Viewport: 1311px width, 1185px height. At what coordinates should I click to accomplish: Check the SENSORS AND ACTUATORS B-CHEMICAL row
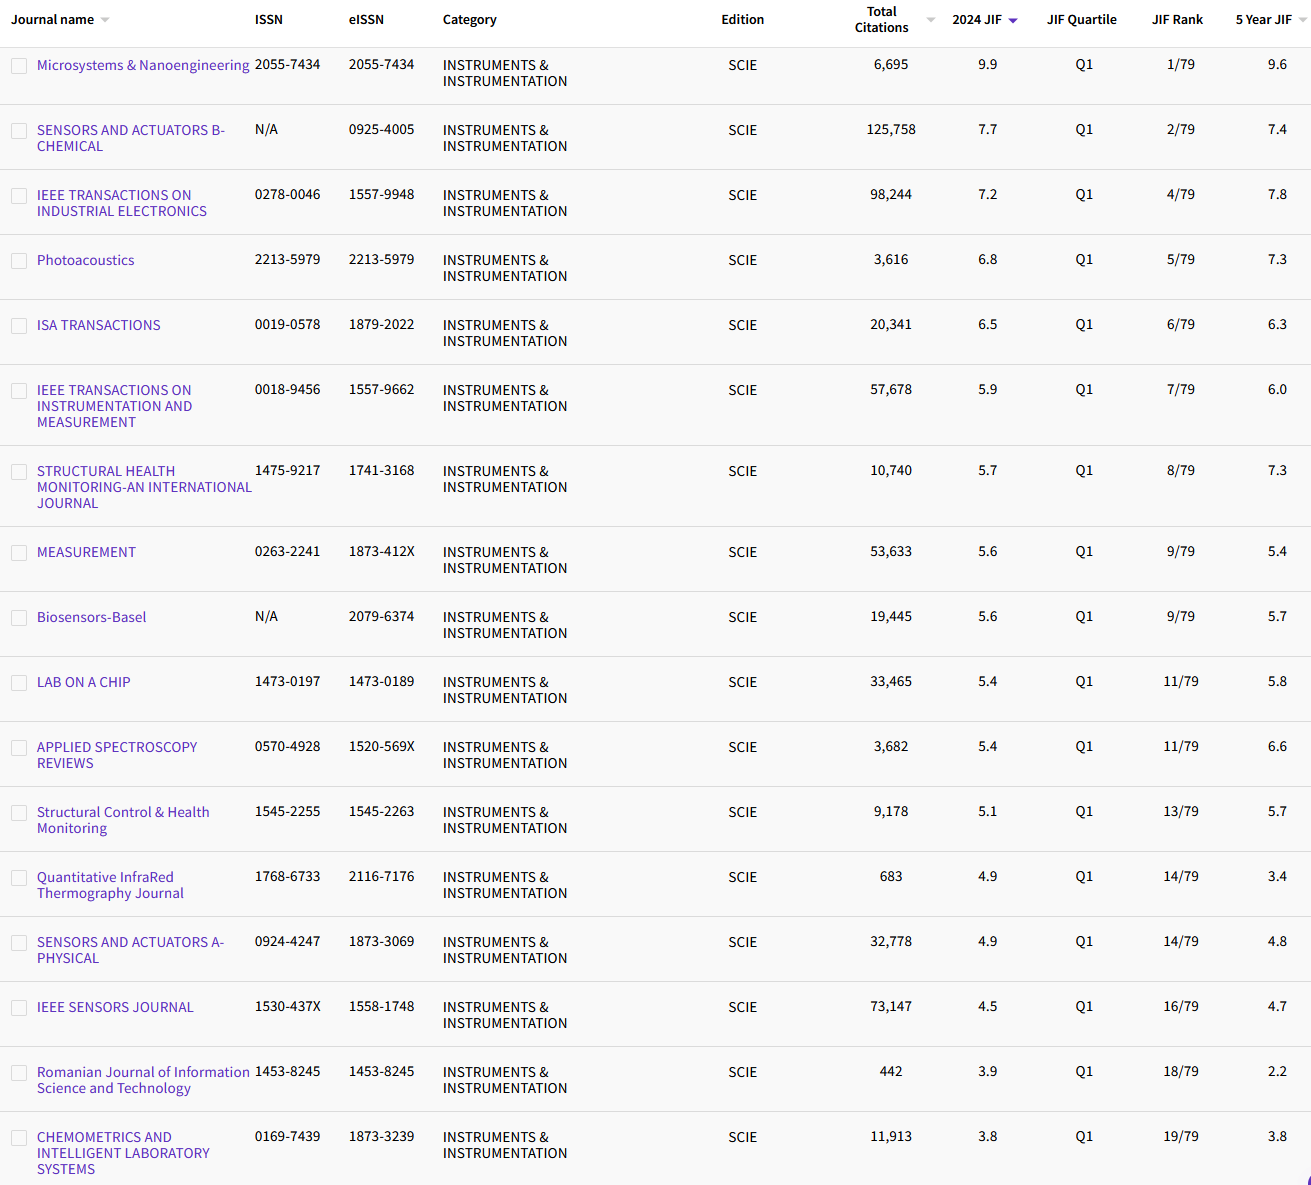19,131
